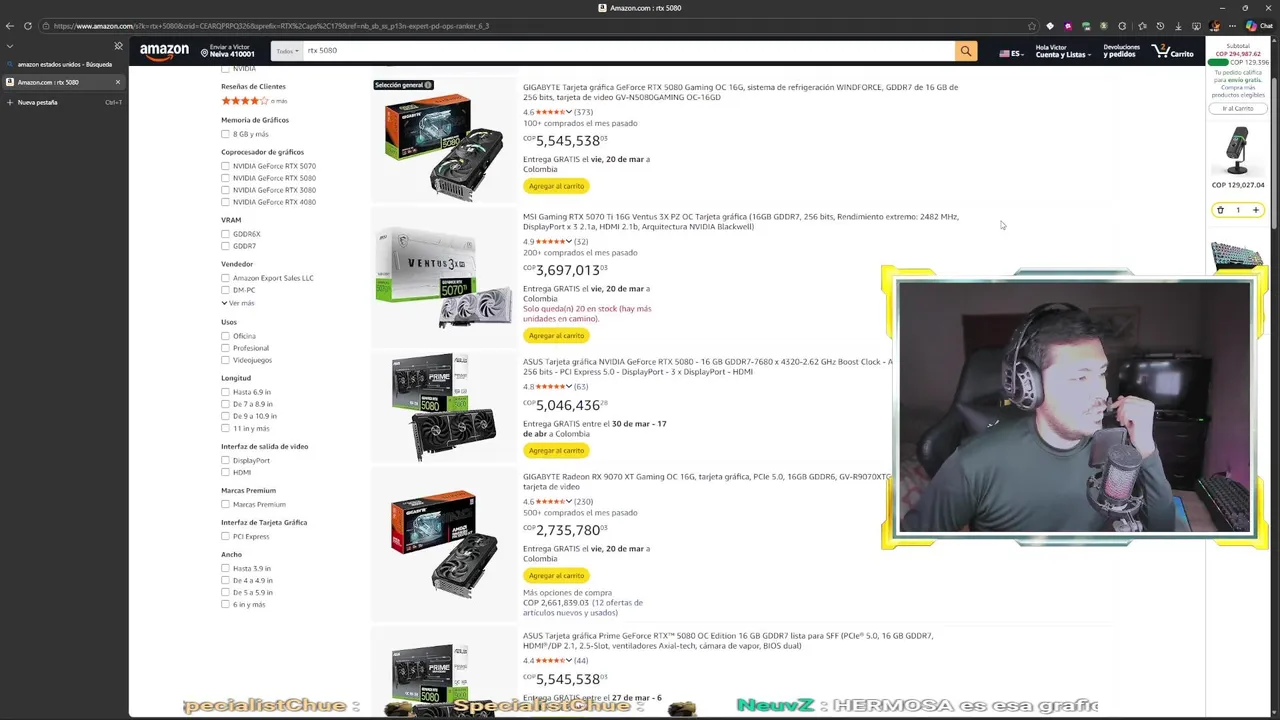Tick the GDDR6X VRAM checkbox
Image resolution: width=1280 pixels, height=720 pixels.
pyautogui.click(x=225, y=234)
